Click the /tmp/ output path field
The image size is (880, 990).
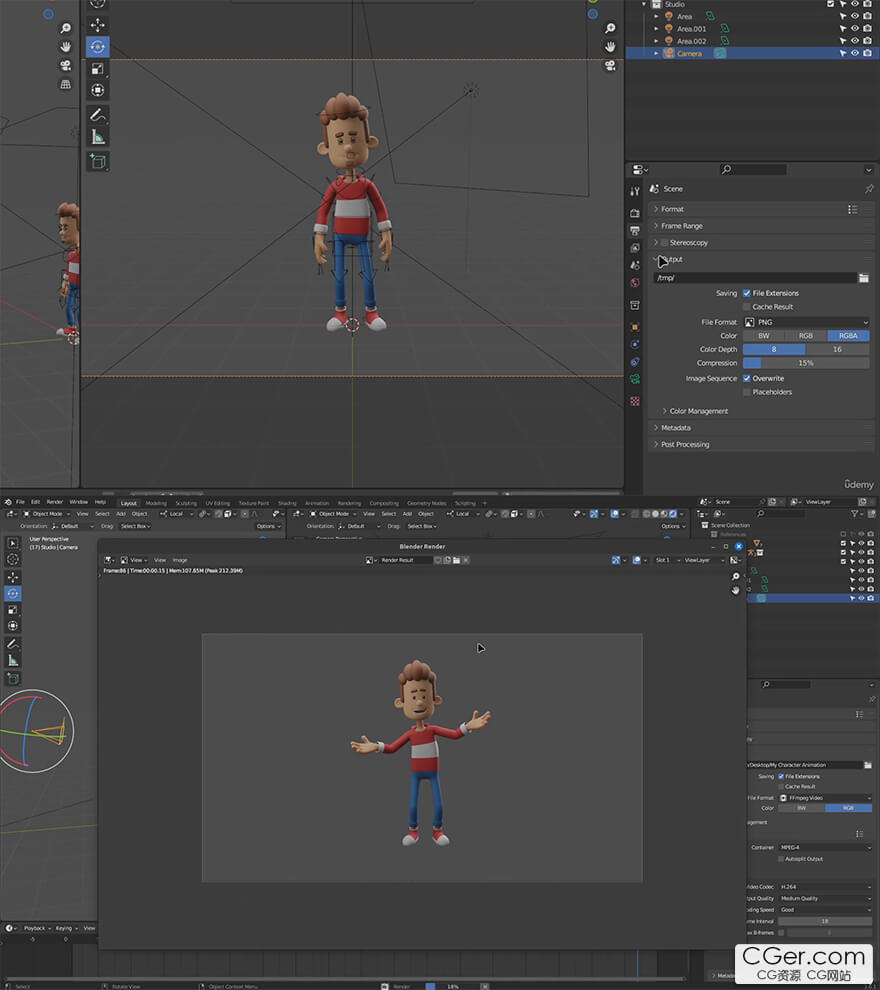[755, 278]
